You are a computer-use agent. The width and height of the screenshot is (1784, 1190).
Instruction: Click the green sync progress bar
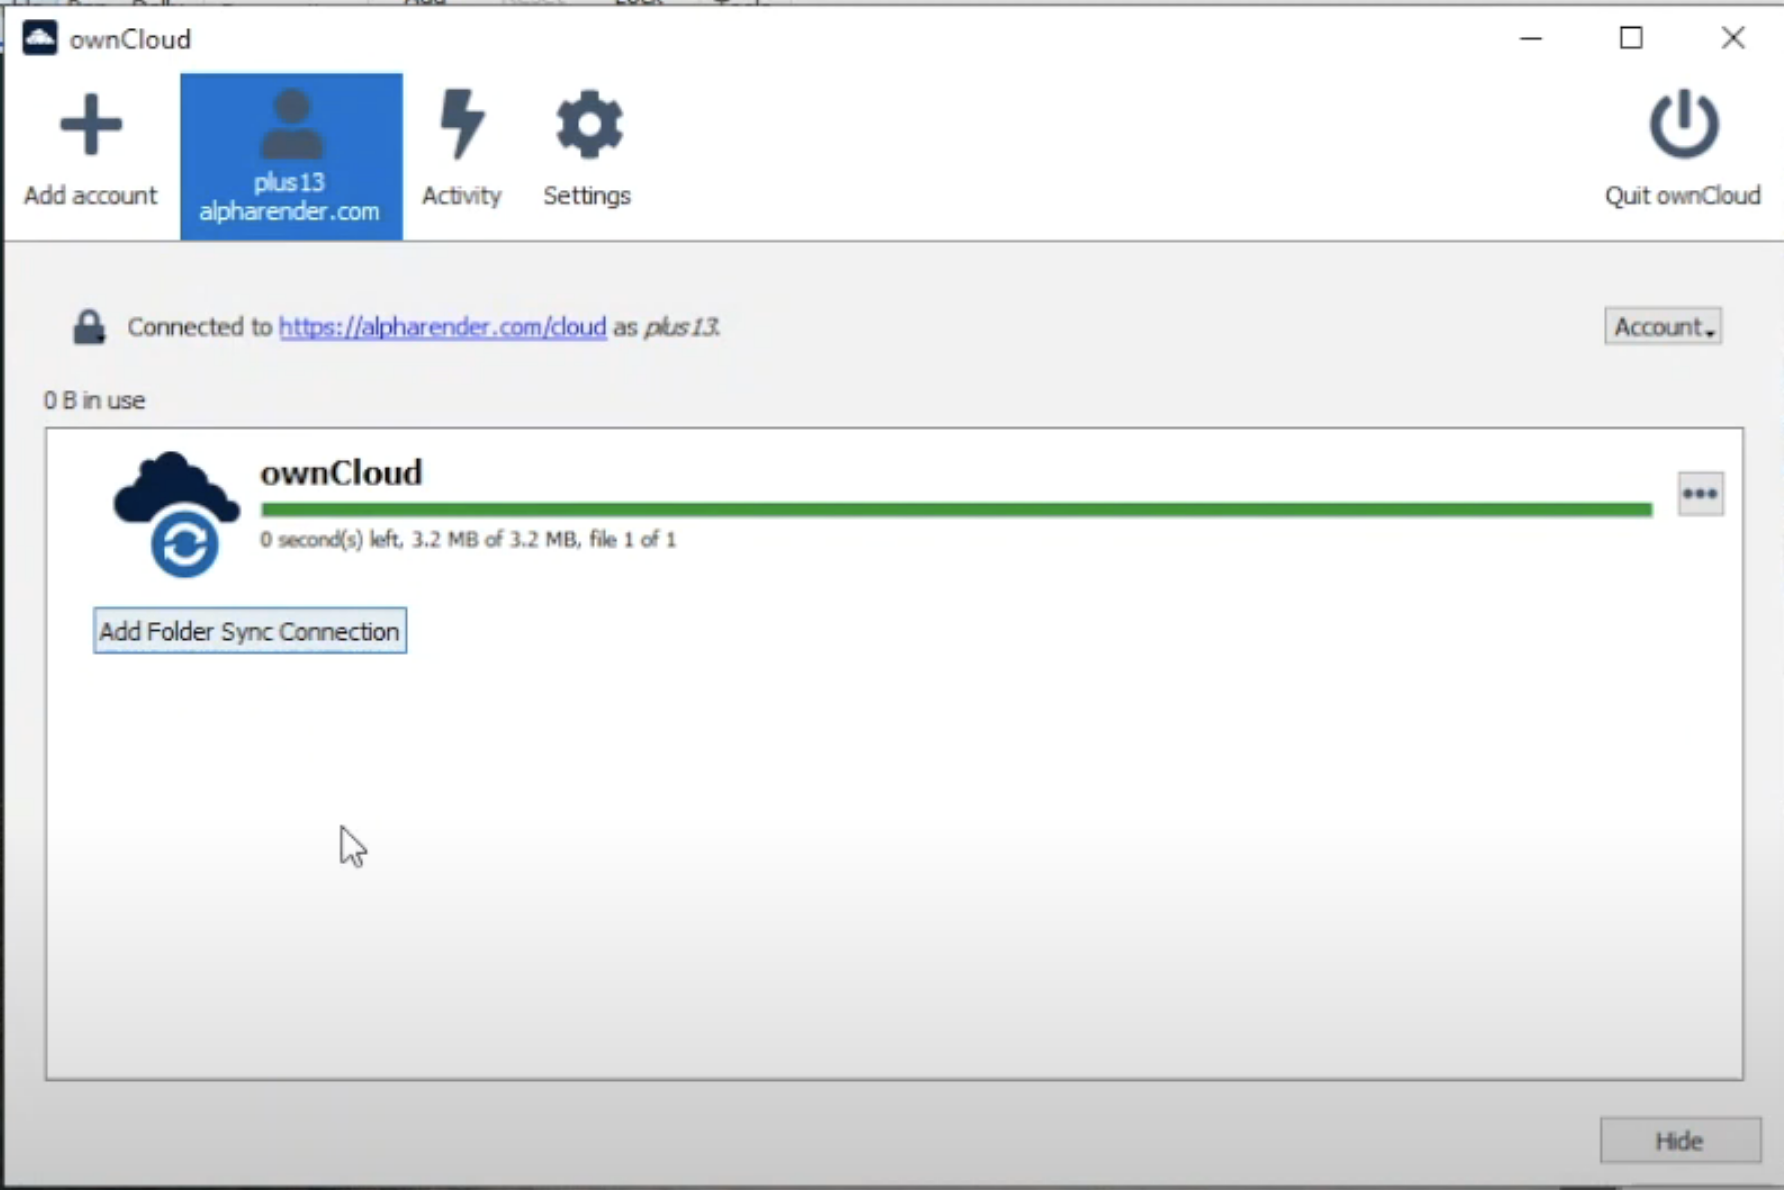[956, 510]
